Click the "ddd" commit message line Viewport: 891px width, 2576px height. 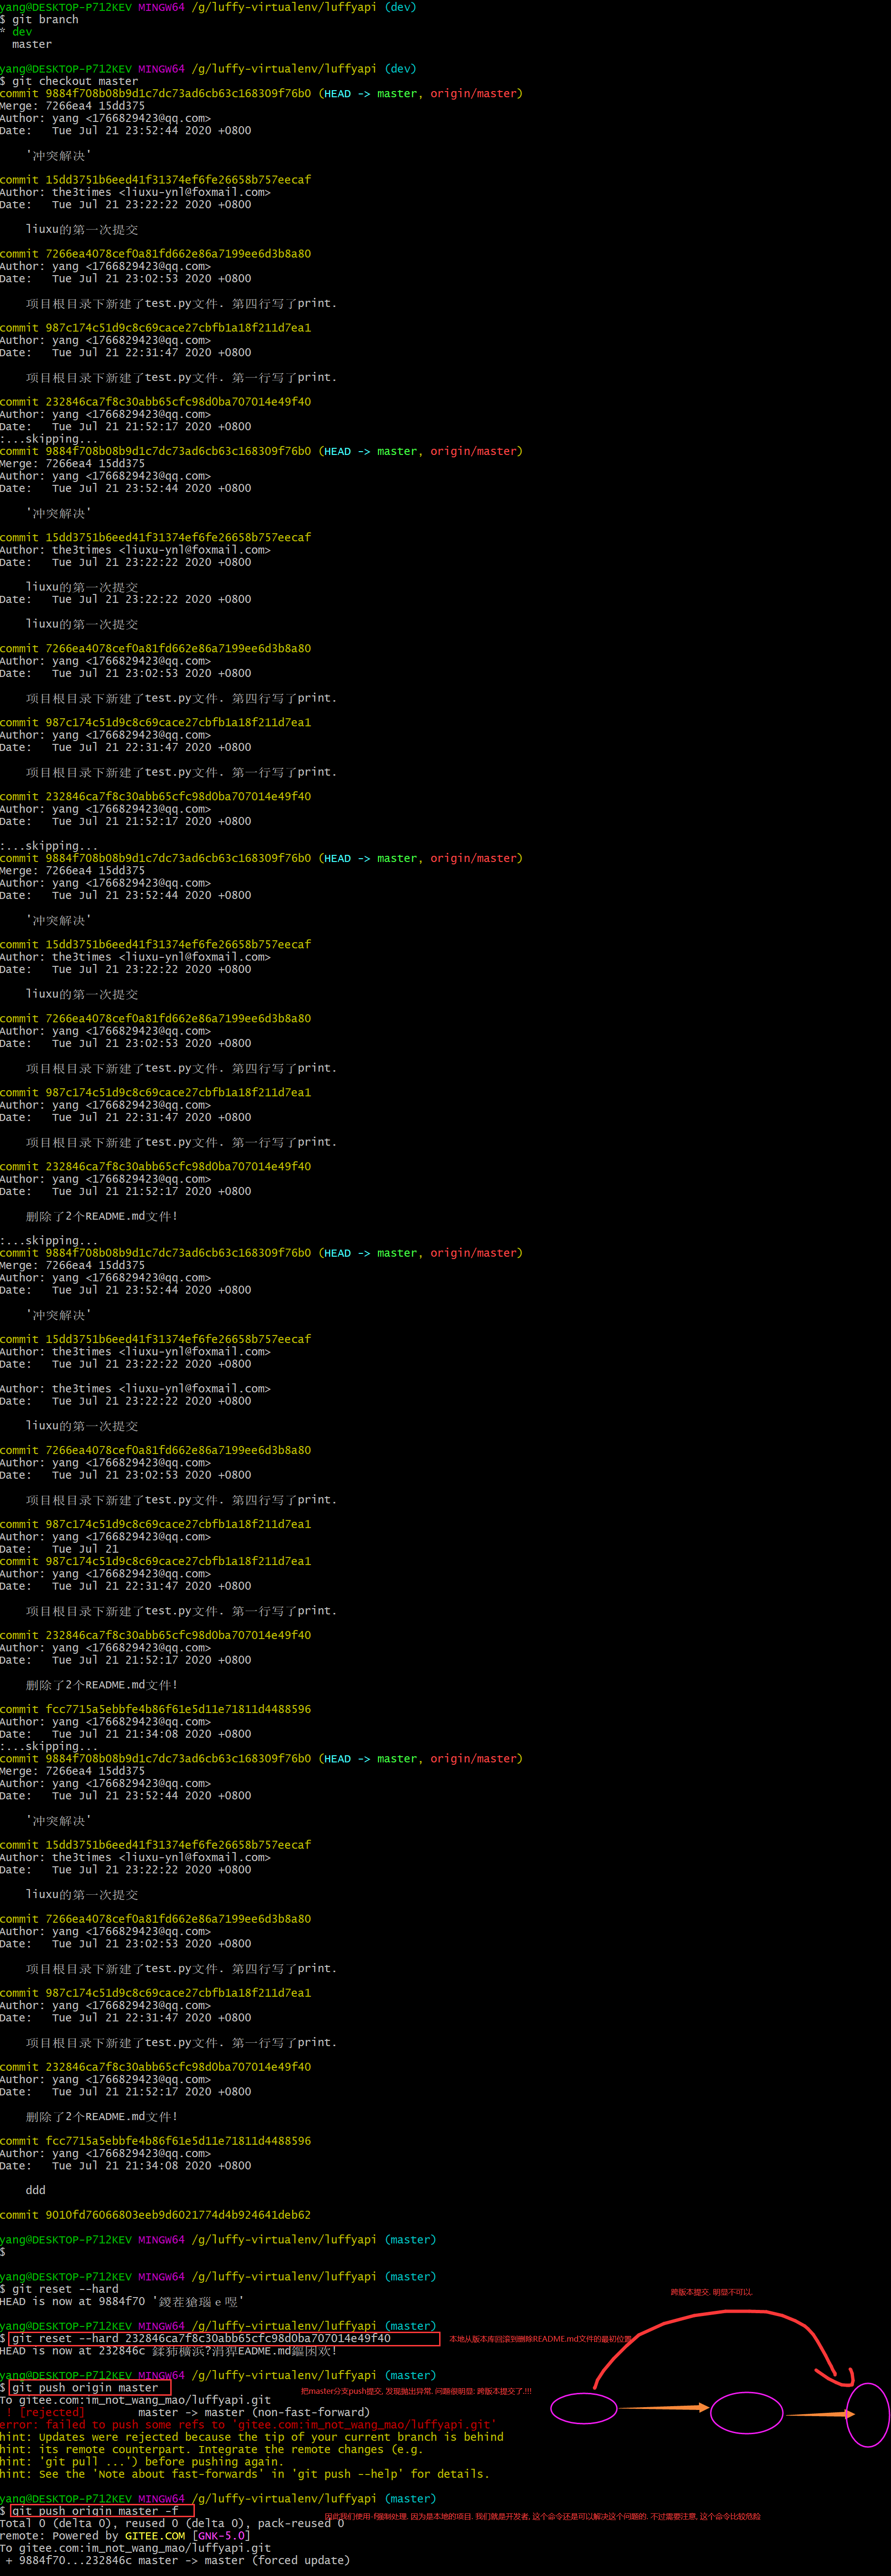pyautogui.click(x=36, y=2190)
